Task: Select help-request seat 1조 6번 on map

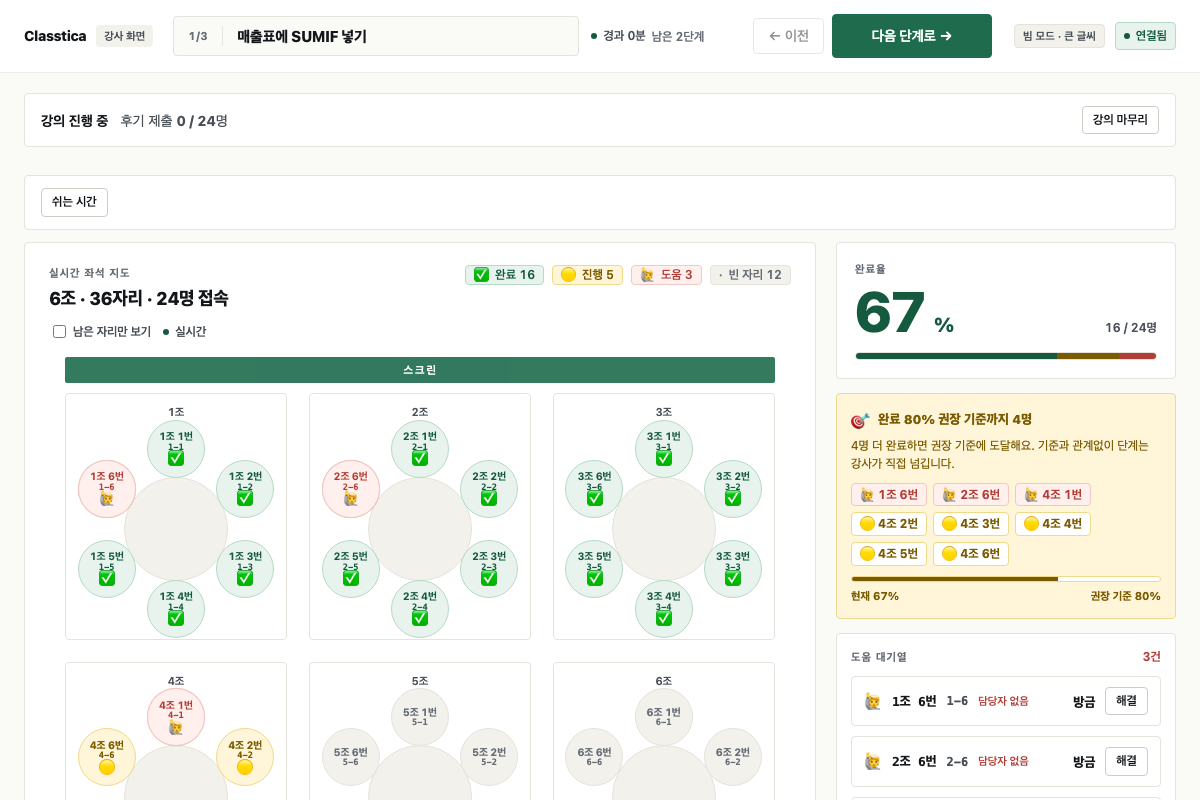Action: coord(107,489)
